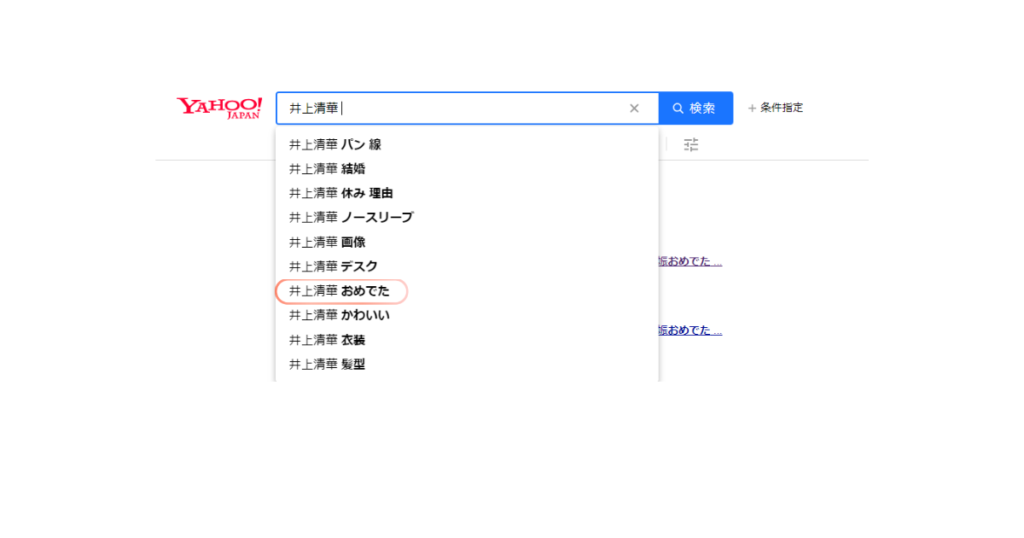Select the 井上清華 ノースリーブ suggestion

[351, 217]
